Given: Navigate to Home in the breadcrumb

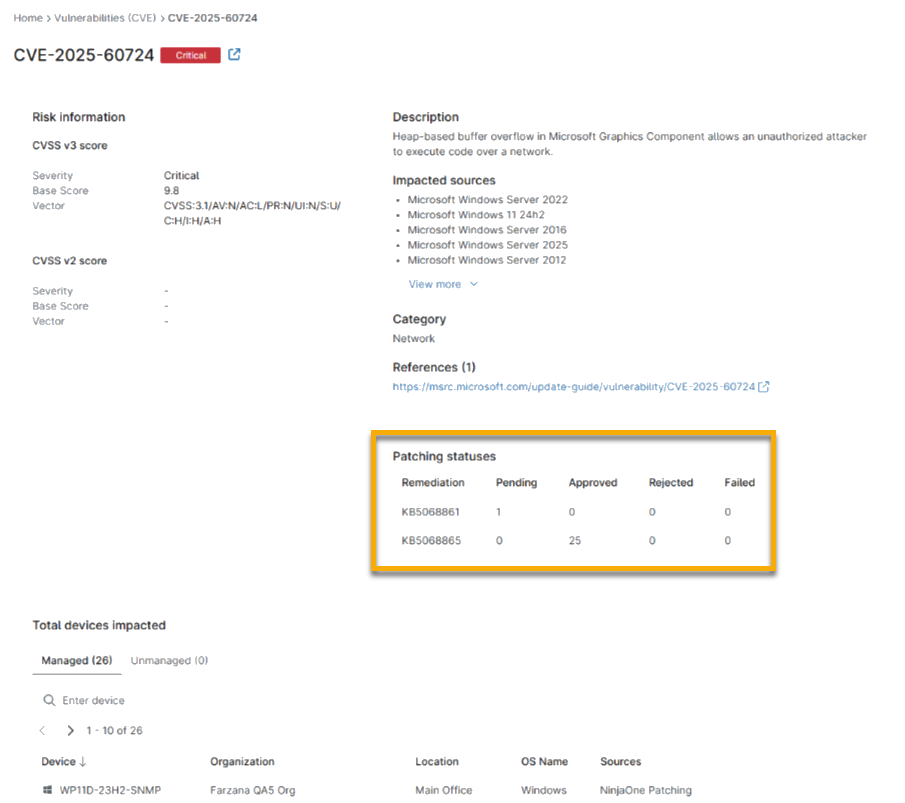Looking at the screenshot, I should 27,18.
